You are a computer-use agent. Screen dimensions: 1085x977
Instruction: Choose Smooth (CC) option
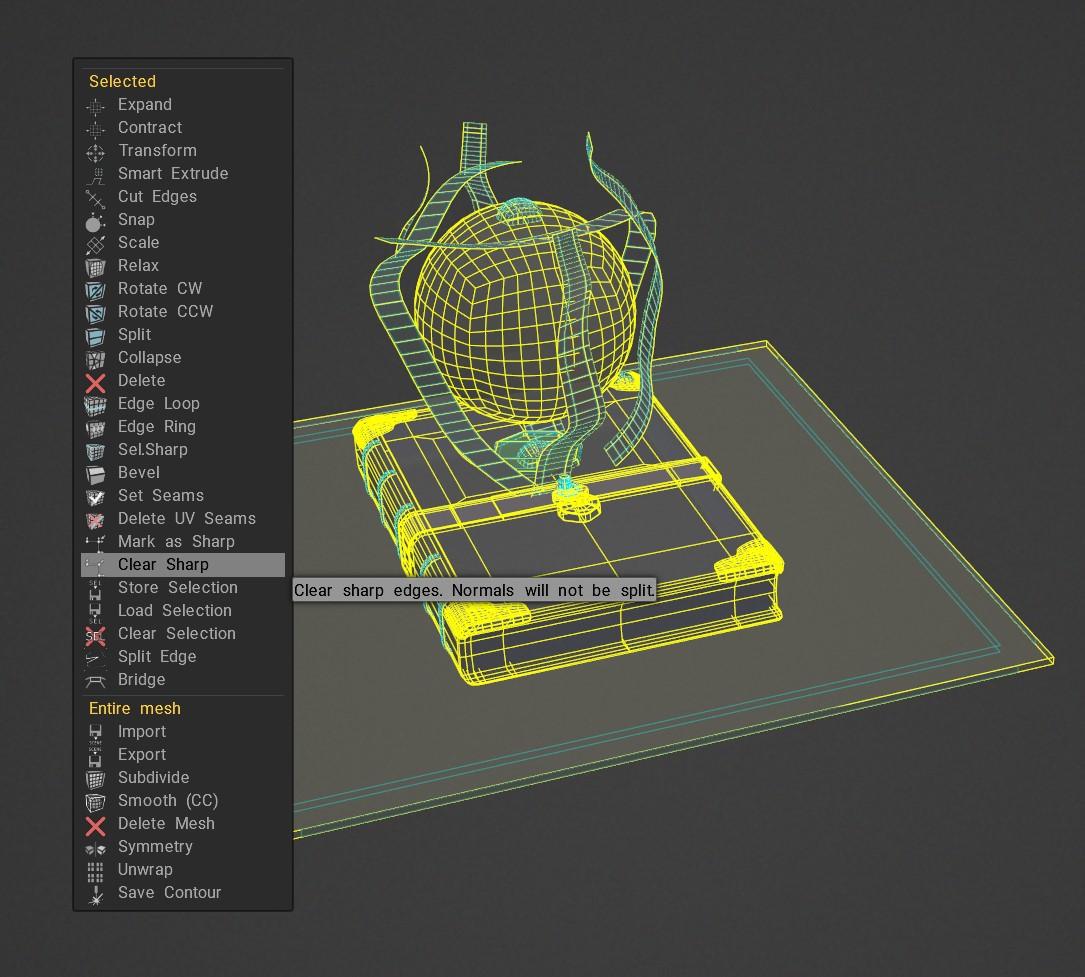coord(167,801)
